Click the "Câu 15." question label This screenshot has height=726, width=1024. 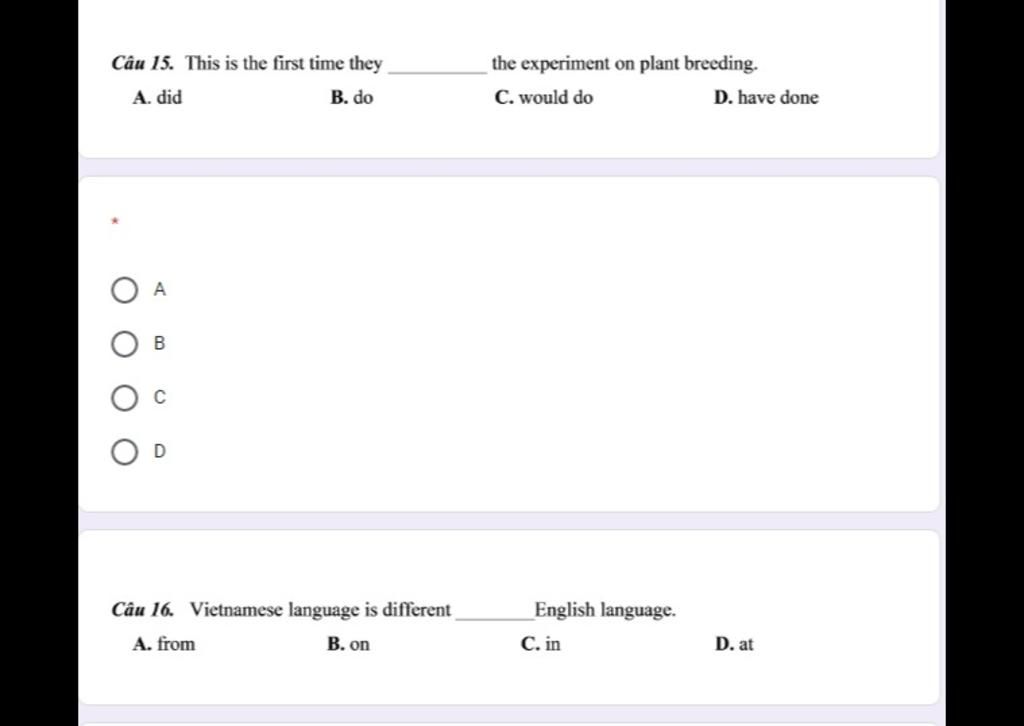(143, 63)
